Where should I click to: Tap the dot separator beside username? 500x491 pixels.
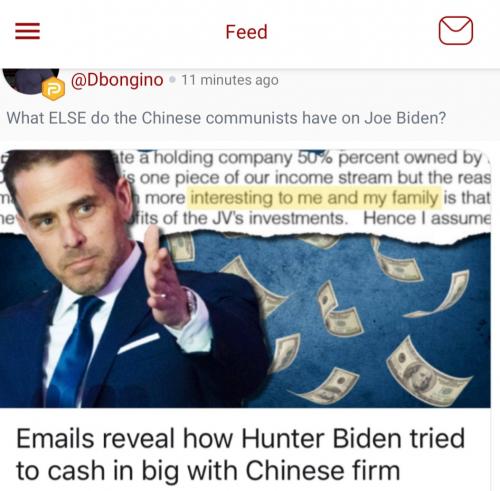pos(172,80)
